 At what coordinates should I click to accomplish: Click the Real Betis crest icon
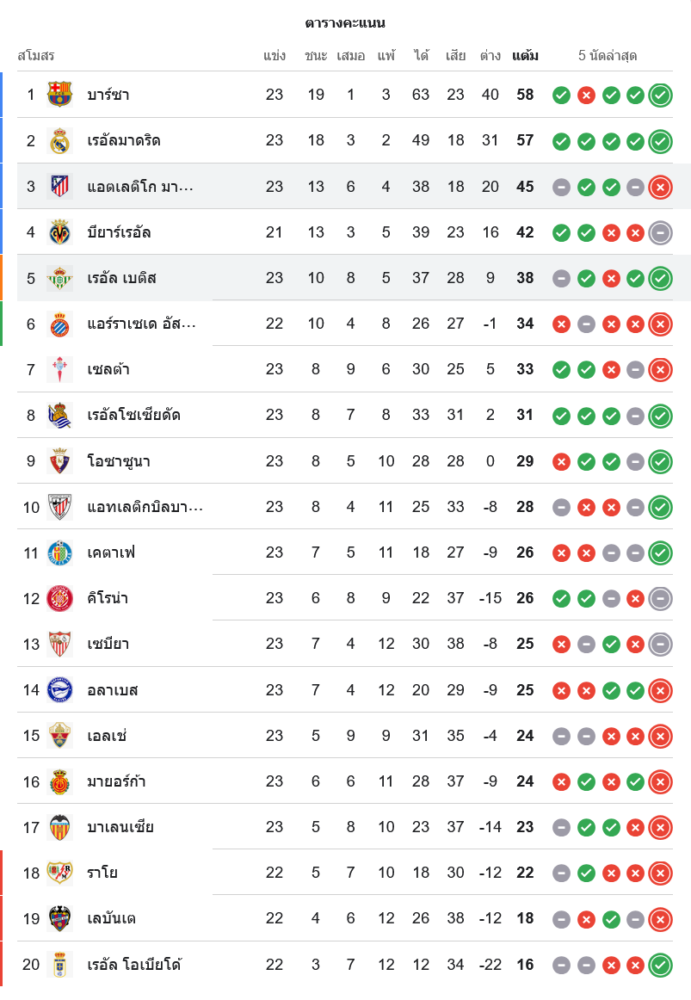coord(60,278)
